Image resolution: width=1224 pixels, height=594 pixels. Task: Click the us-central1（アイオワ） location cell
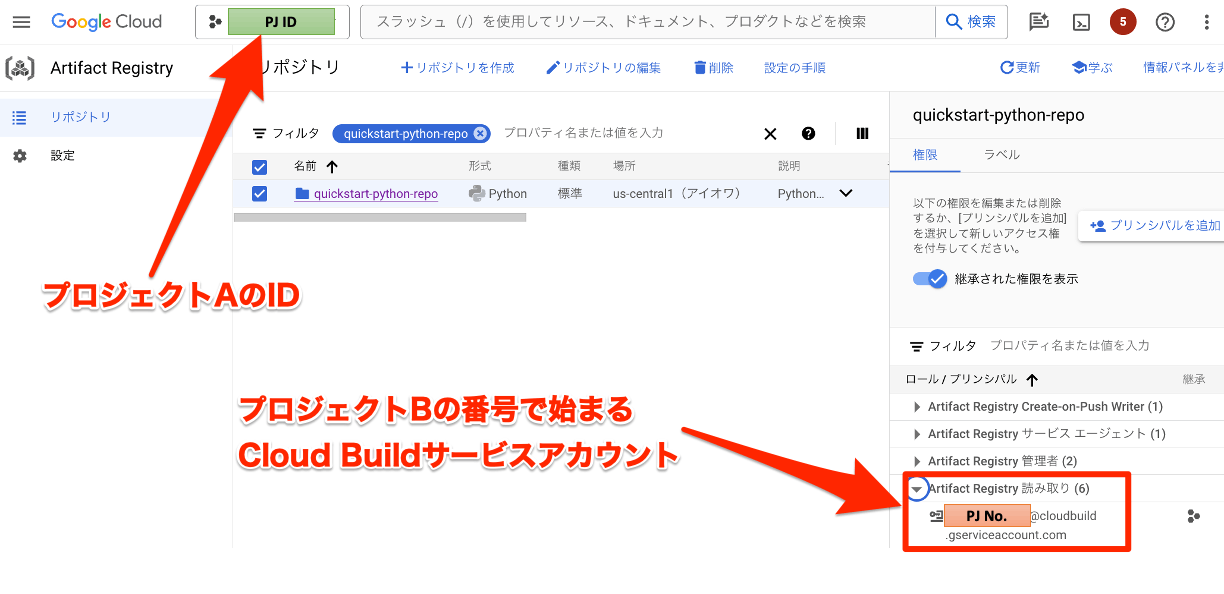677,194
